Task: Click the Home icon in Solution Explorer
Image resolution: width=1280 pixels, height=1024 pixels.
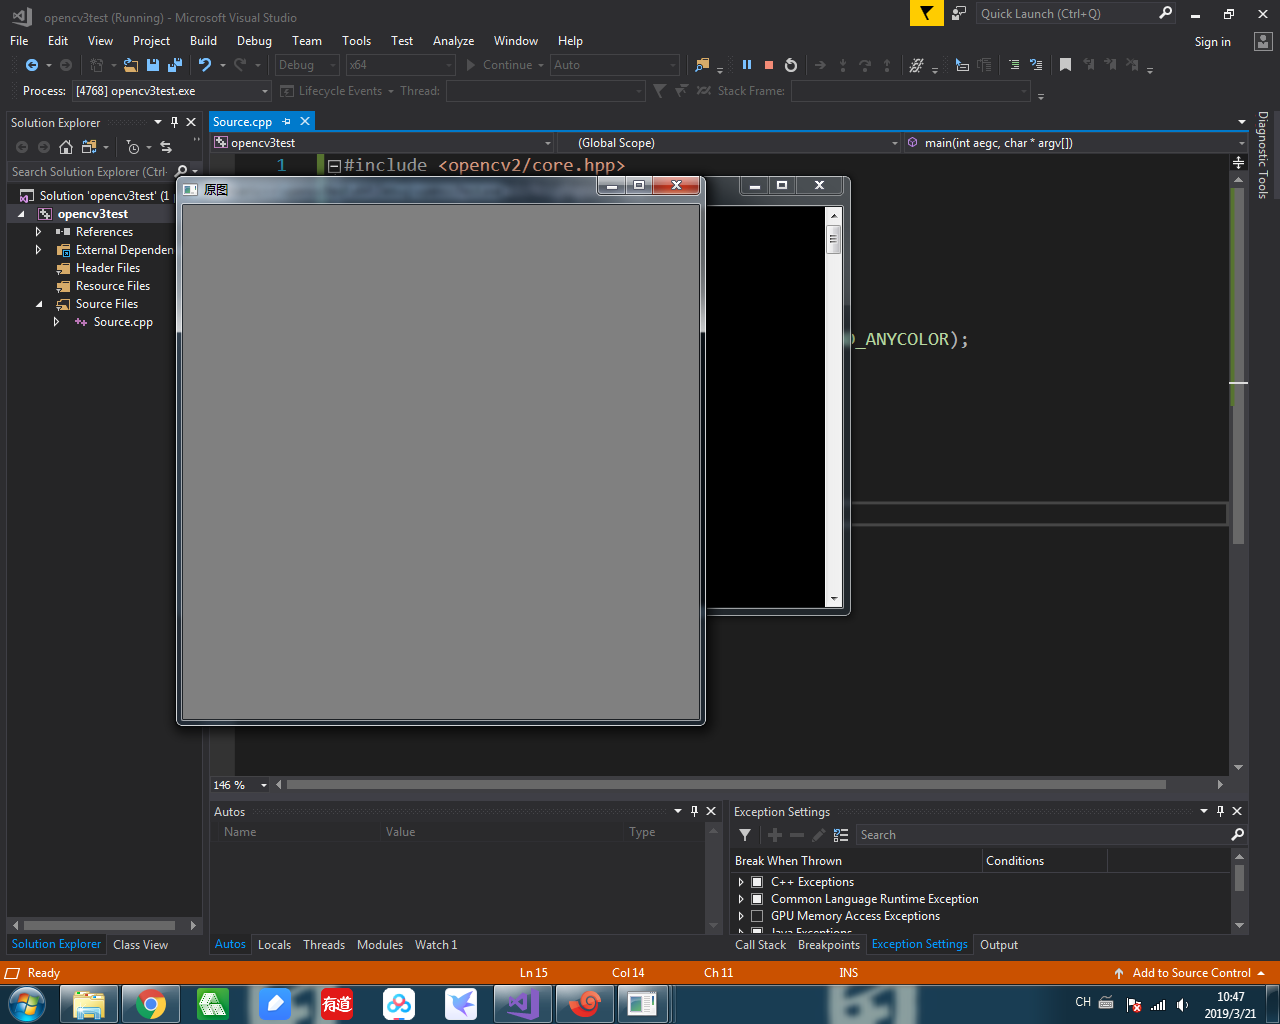Action: [66, 147]
